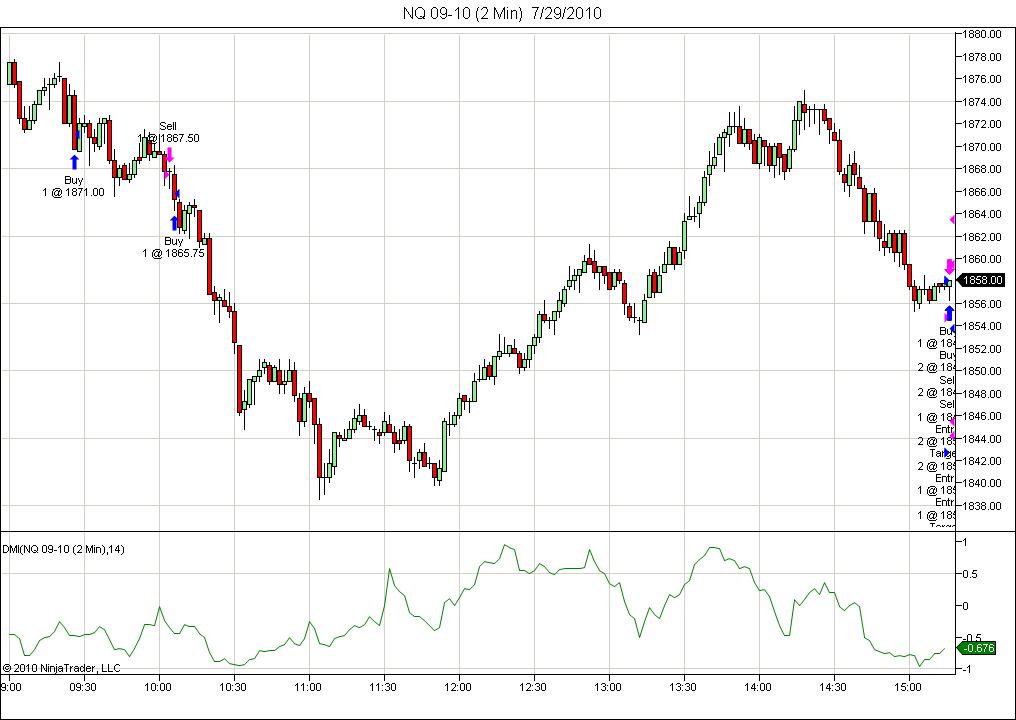This screenshot has width=1016, height=720.
Task: Click the 10:30 time axis label
Action: tap(233, 687)
